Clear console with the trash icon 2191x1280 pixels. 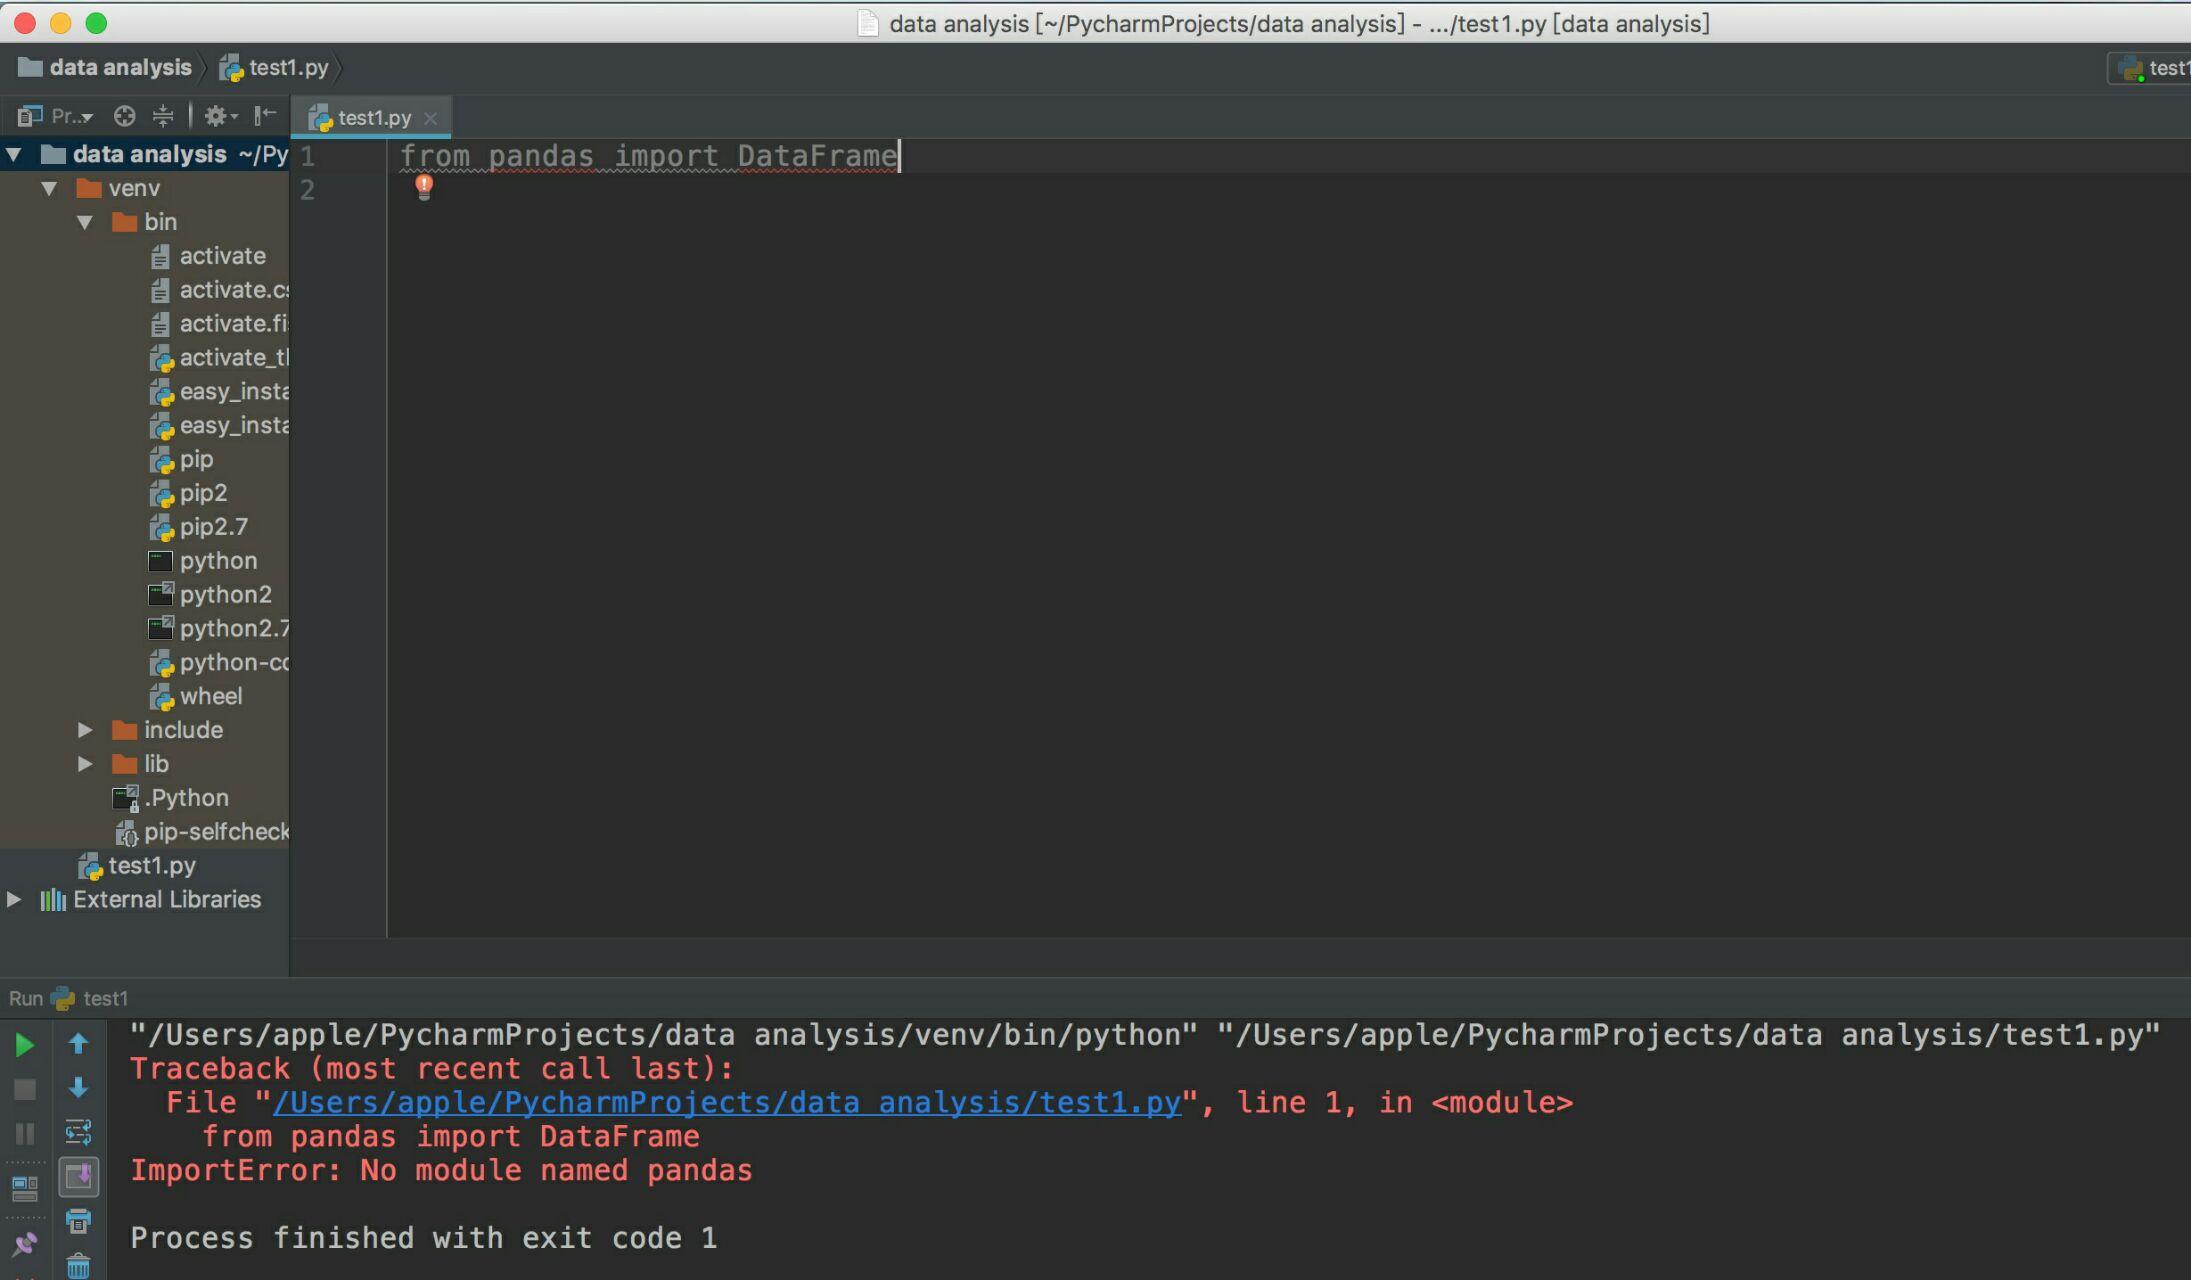[78, 1266]
